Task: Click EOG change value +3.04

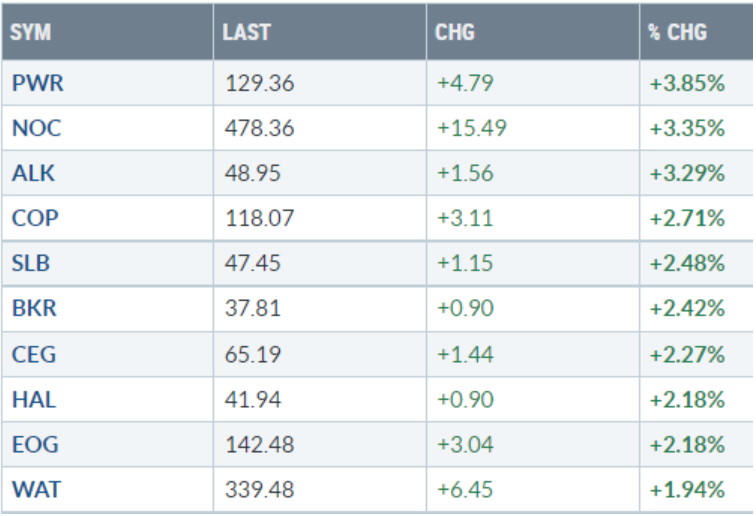Action: click(x=466, y=445)
